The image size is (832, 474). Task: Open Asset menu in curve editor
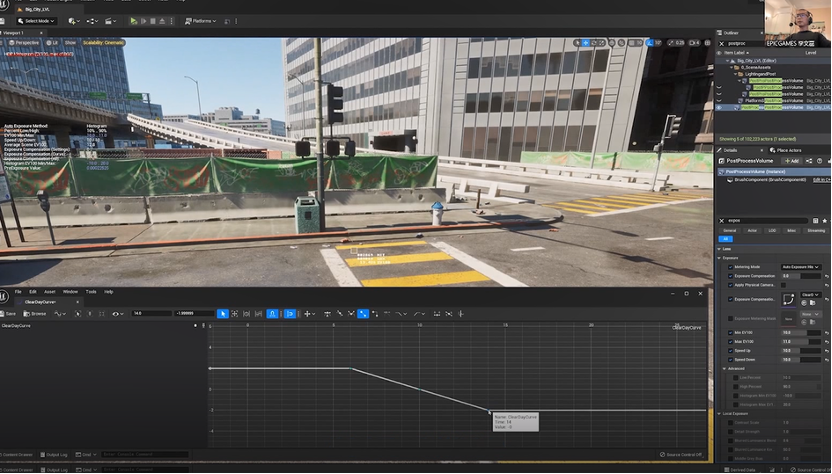click(x=49, y=291)
